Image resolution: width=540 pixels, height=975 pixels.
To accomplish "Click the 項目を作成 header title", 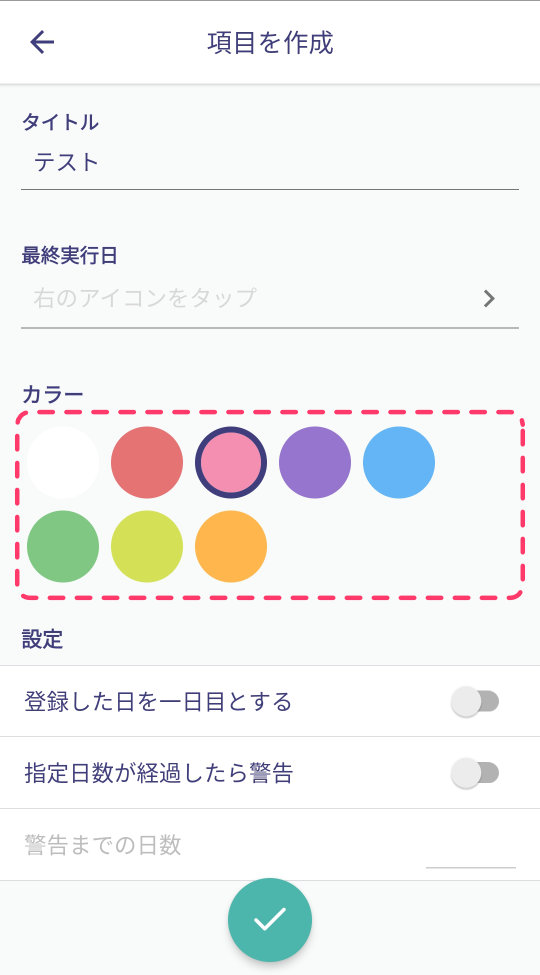I will pyautogui.click(x=270, y=42).
